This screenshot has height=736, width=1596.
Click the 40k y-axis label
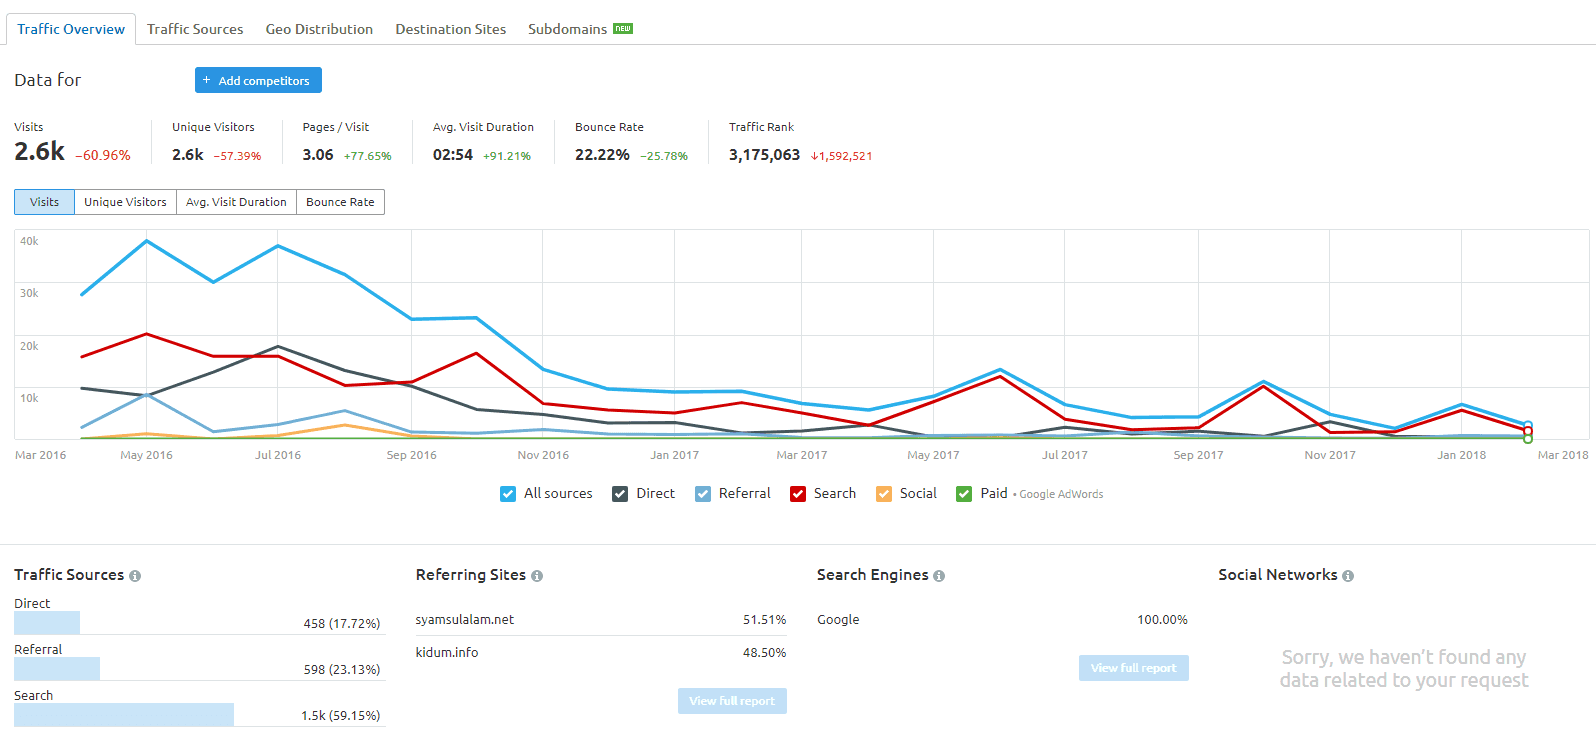(29, 241)
